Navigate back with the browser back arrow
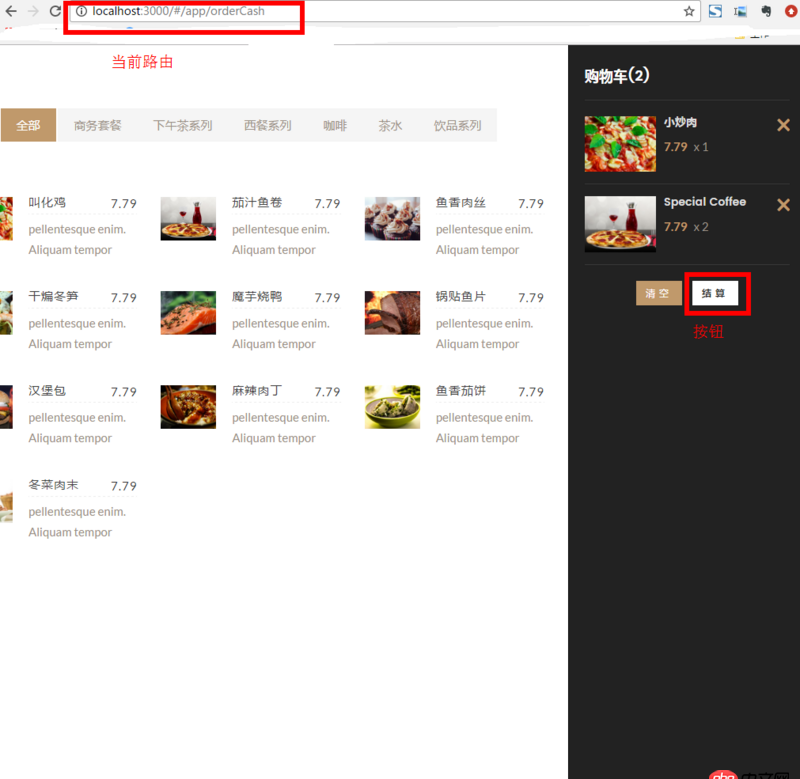 (10, 11)
